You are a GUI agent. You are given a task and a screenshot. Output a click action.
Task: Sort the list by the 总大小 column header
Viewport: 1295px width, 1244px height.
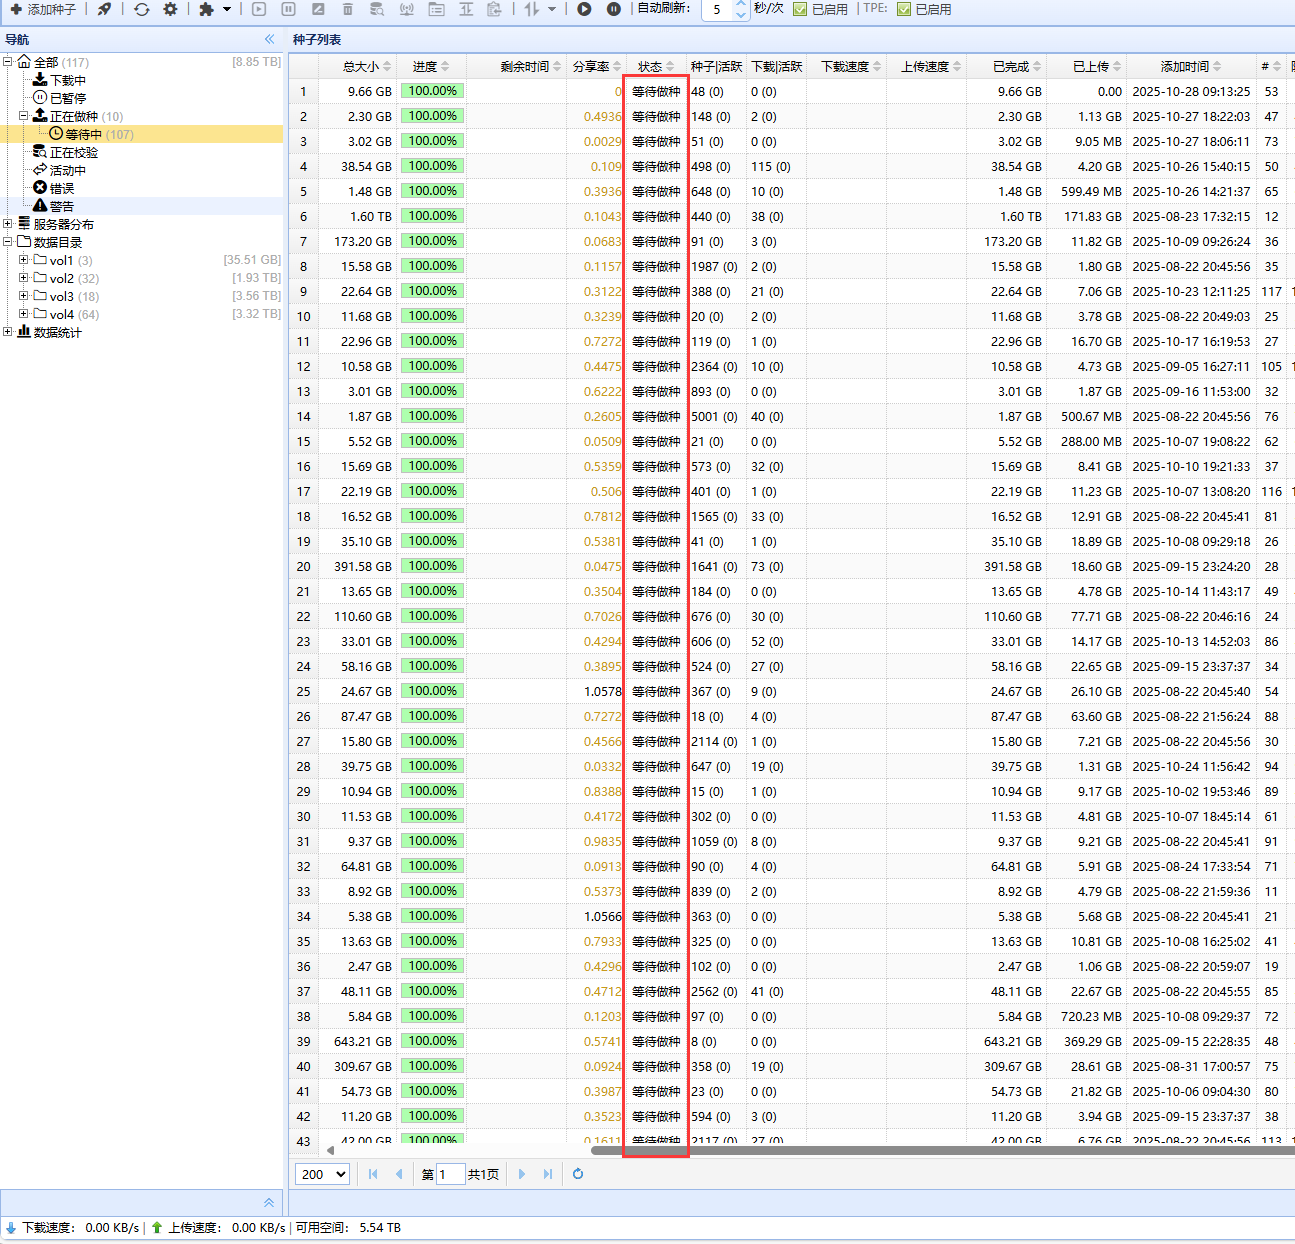(x=360, y=67)
